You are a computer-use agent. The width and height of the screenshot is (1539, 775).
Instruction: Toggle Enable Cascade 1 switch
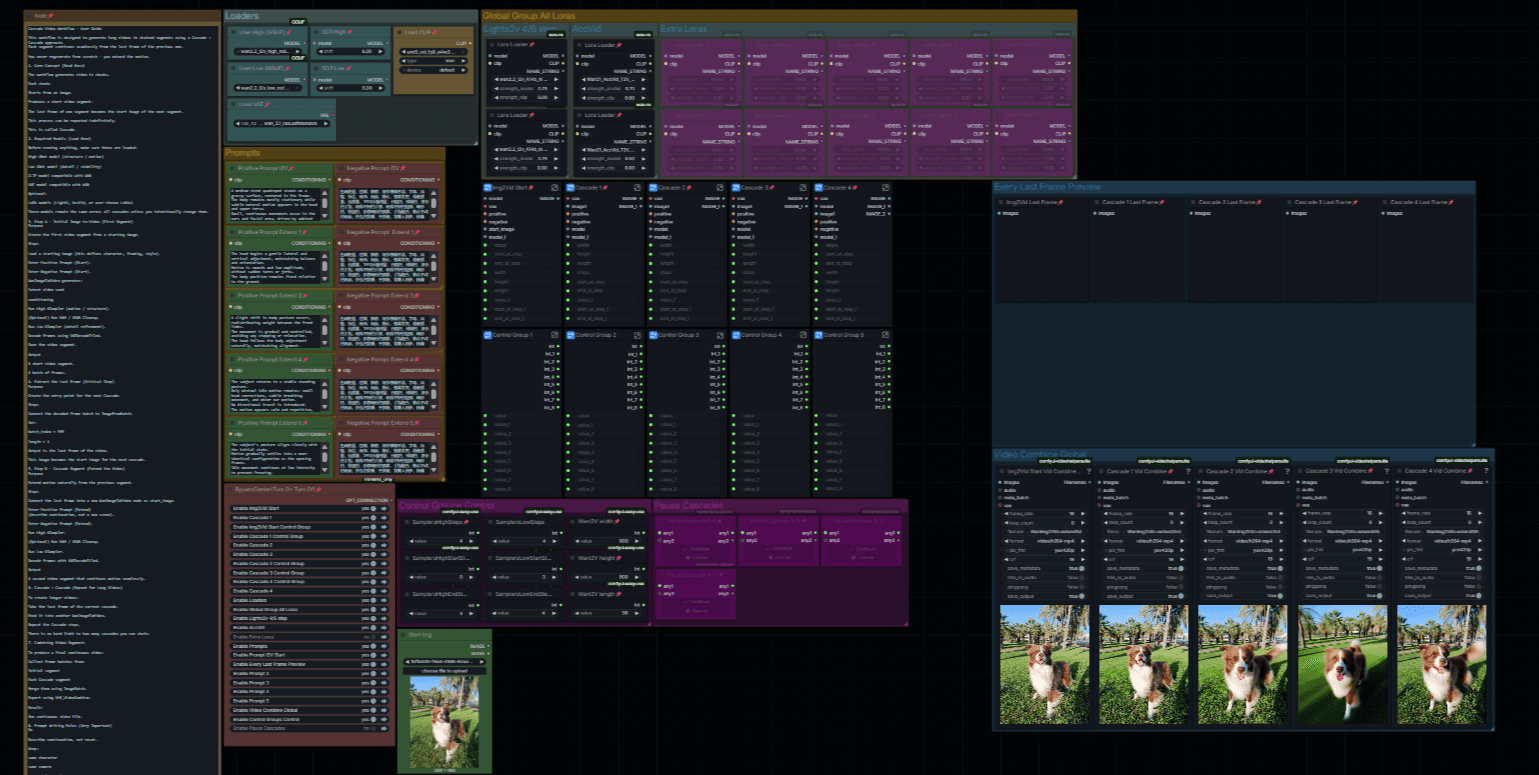373,518
